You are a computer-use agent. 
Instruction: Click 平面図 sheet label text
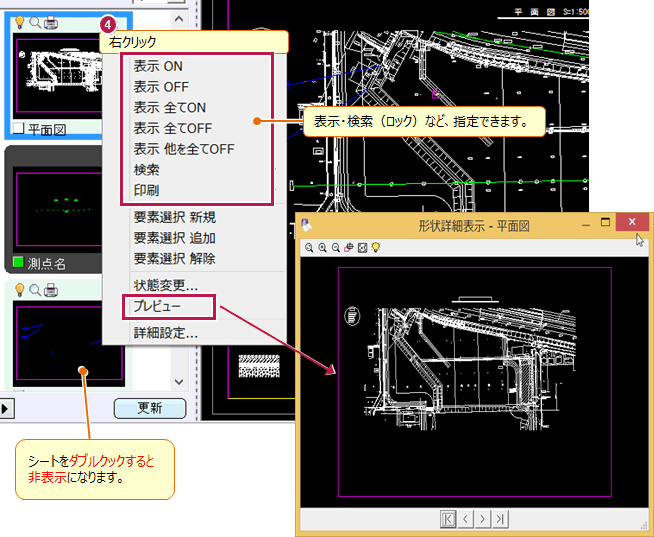click(47, 130)
